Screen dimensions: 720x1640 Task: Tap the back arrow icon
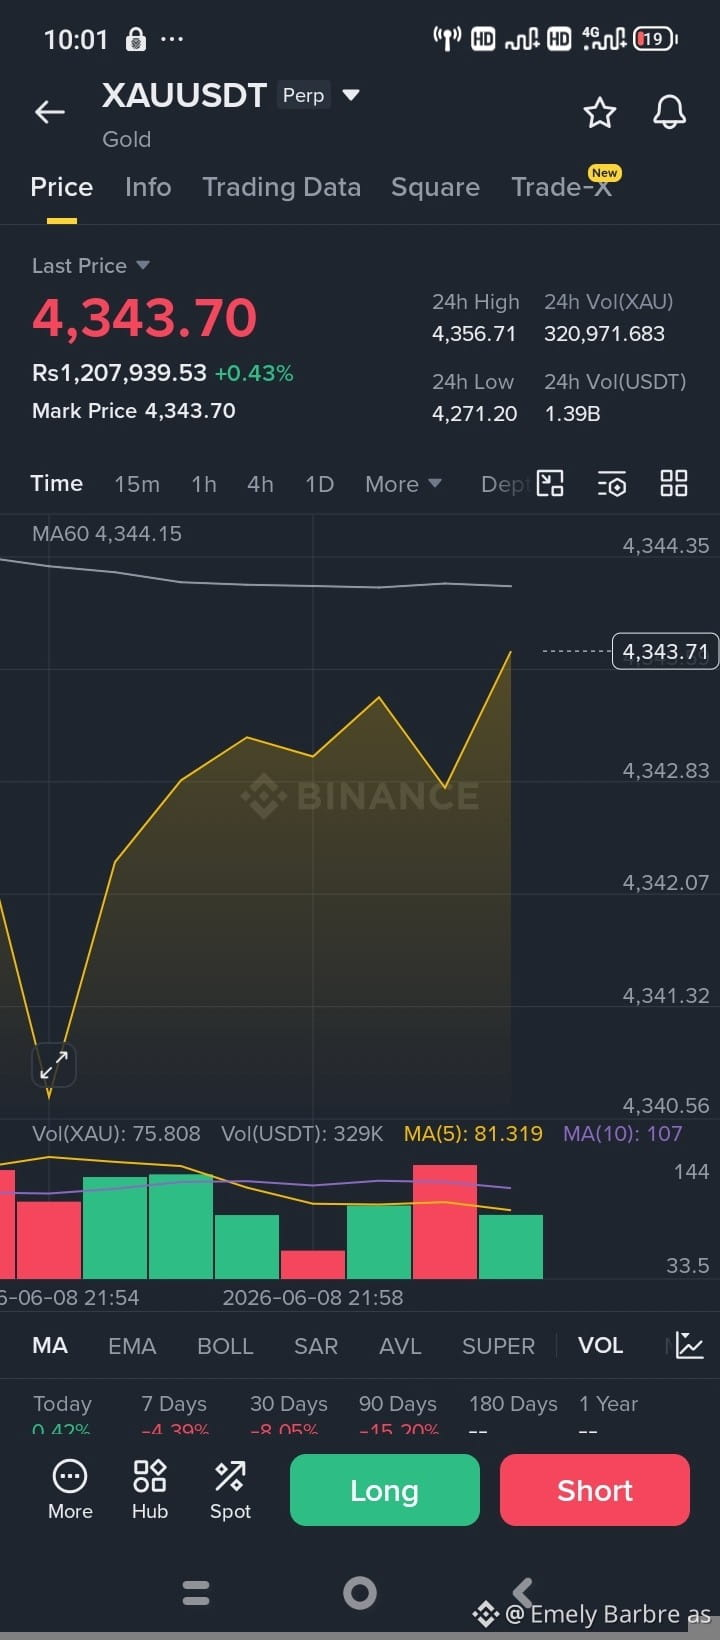(x=50, y=112)
